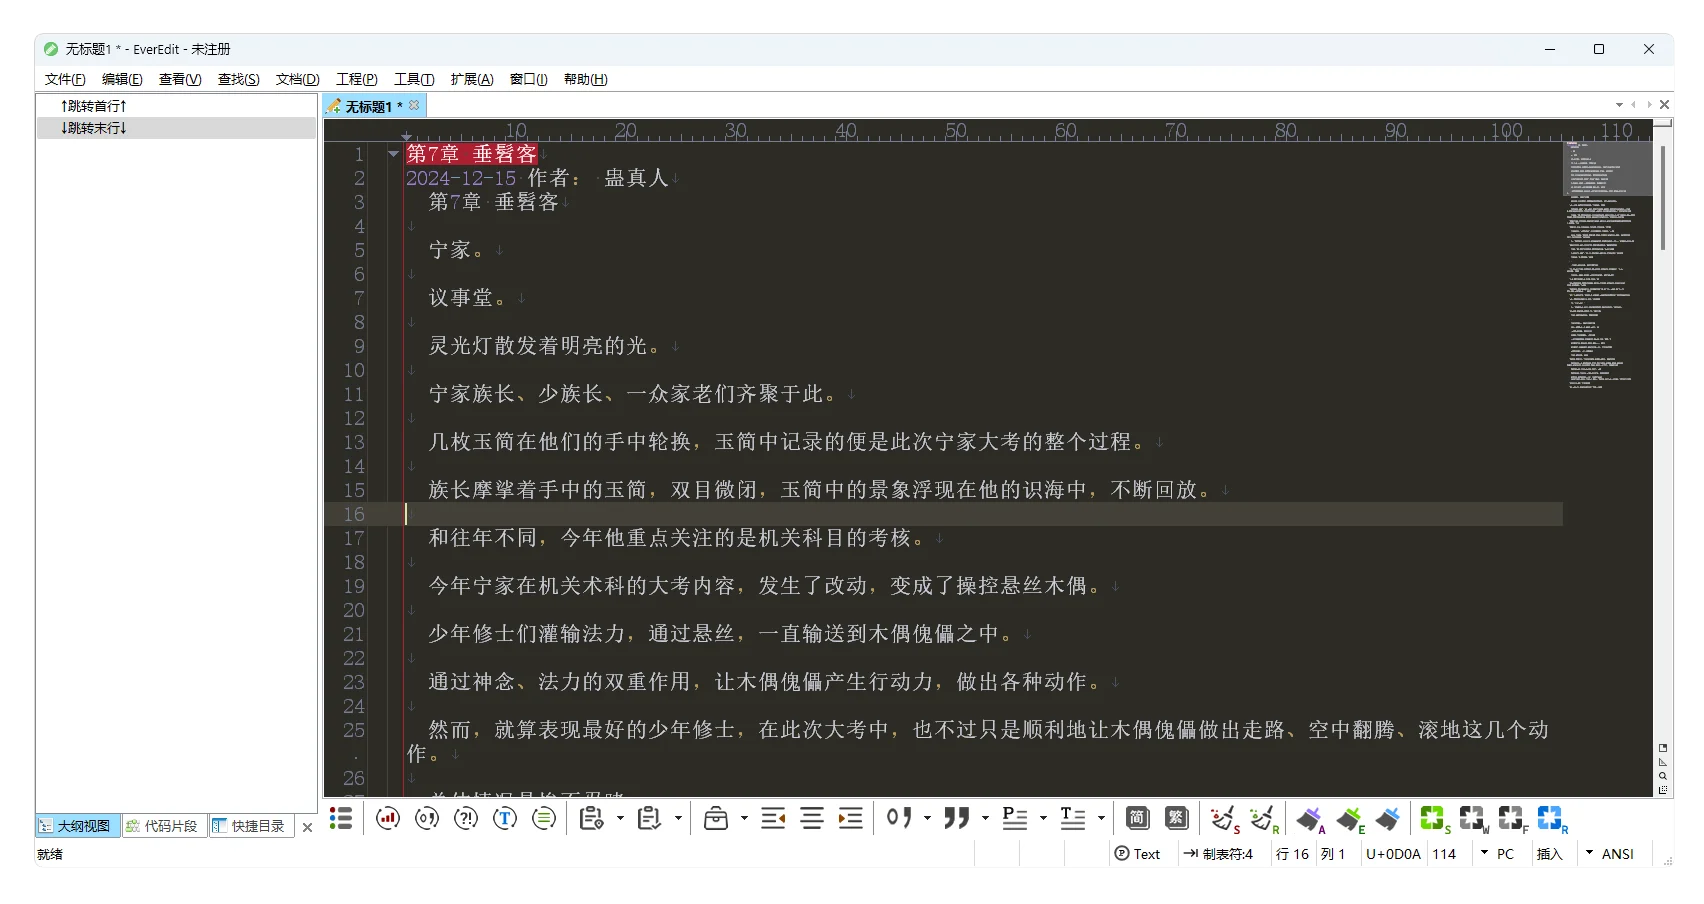
Task: Click the circular green lines icon
Action: 544,819
